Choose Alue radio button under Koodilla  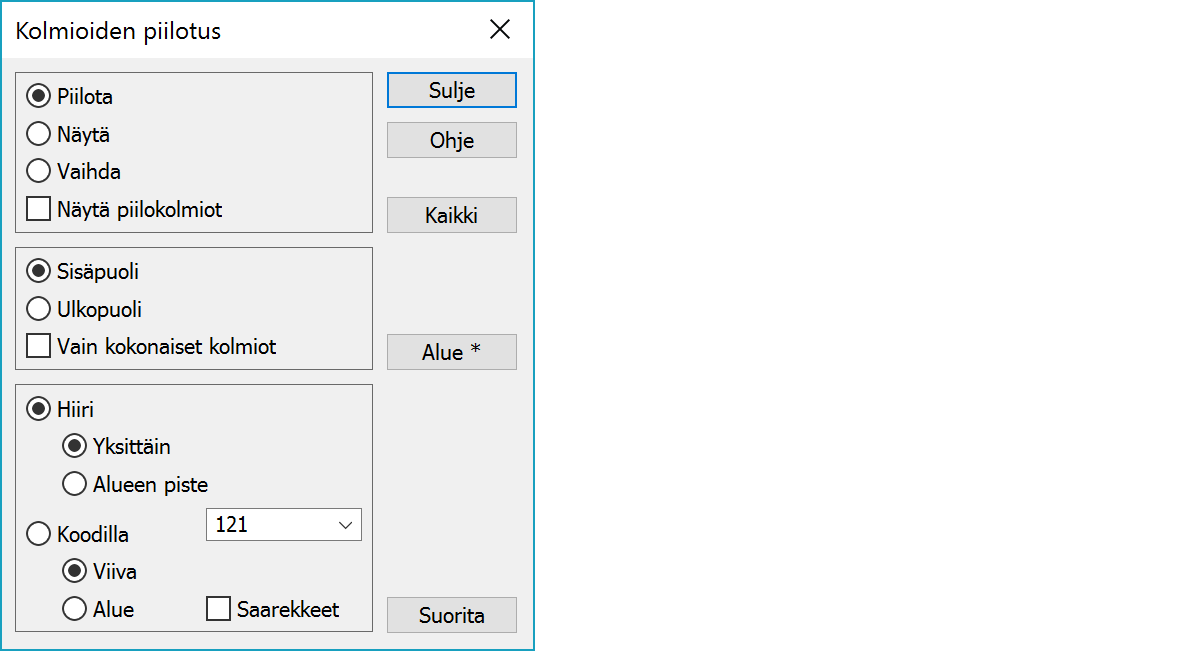click(75, 608)
